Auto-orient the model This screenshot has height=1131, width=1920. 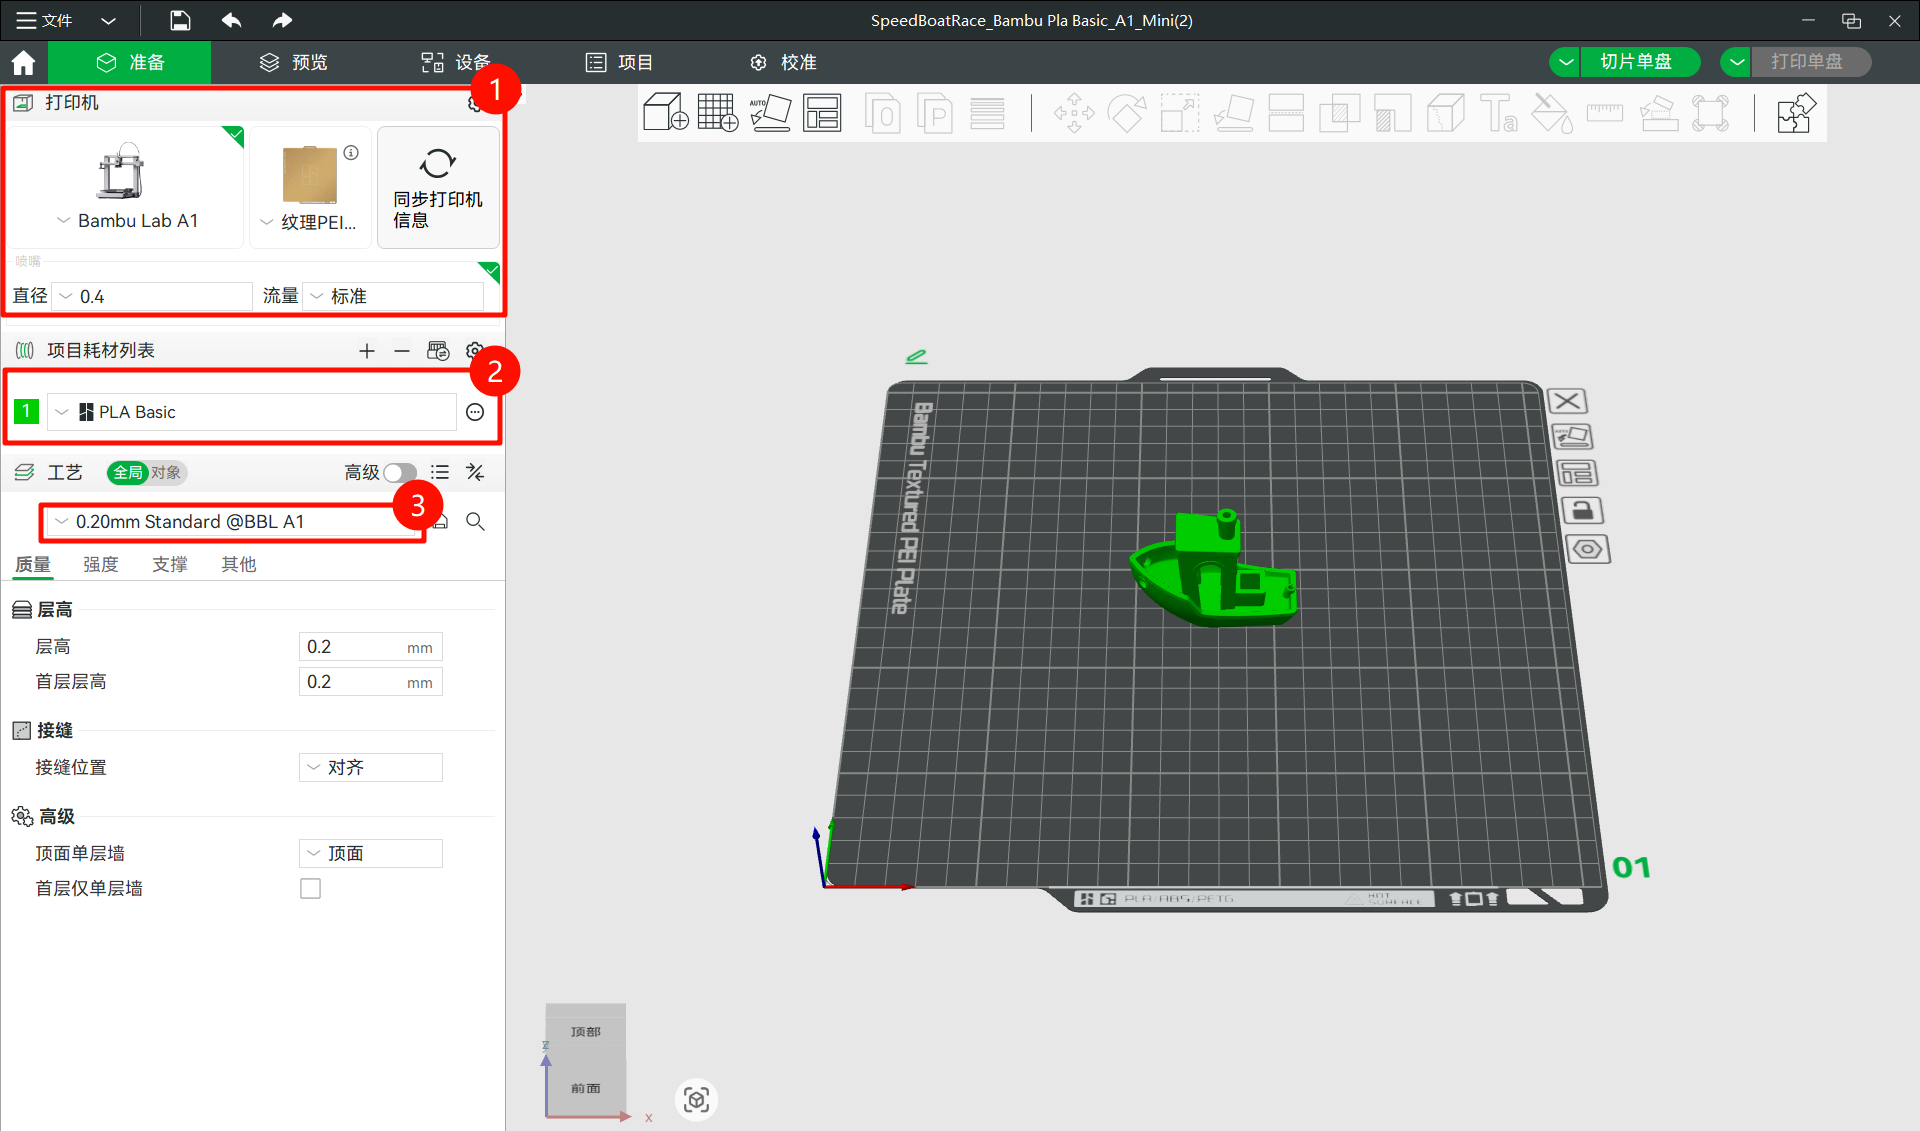point(770,112)
